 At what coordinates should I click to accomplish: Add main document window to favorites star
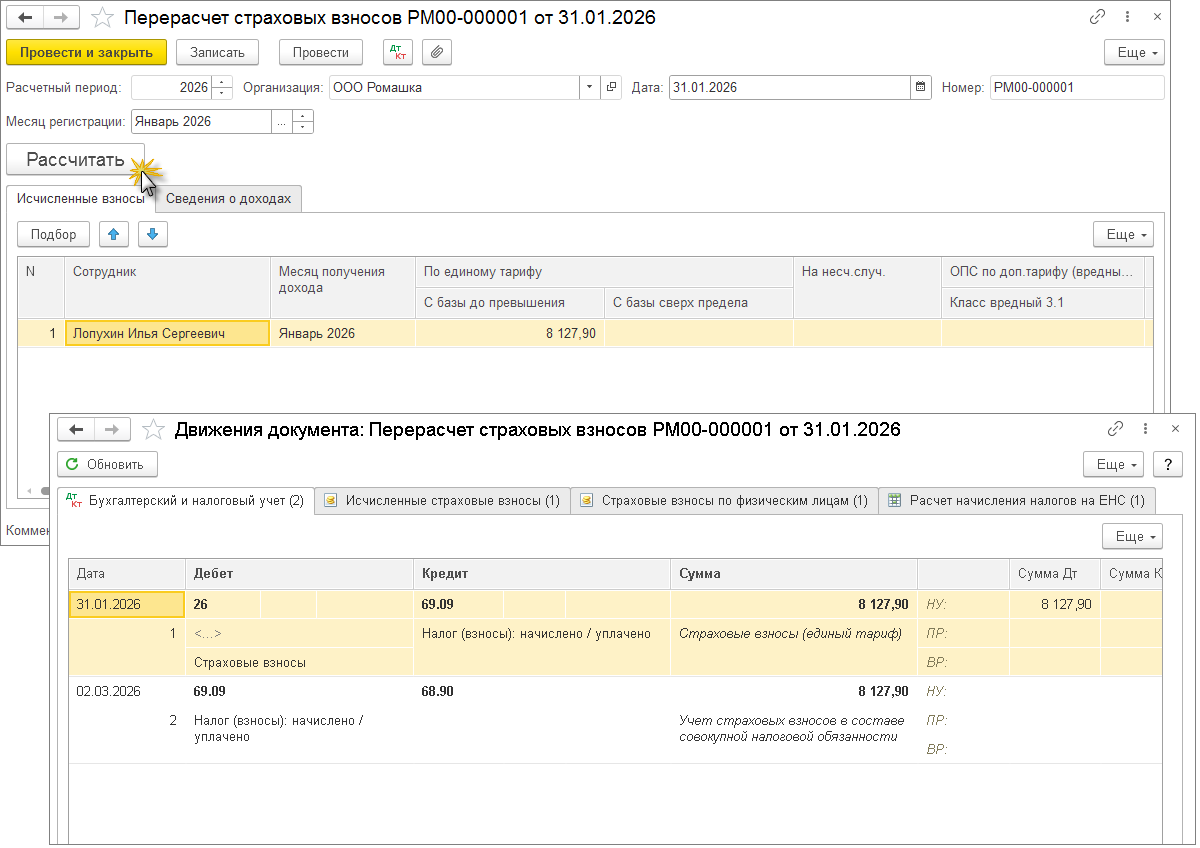(x=102, y=18)
